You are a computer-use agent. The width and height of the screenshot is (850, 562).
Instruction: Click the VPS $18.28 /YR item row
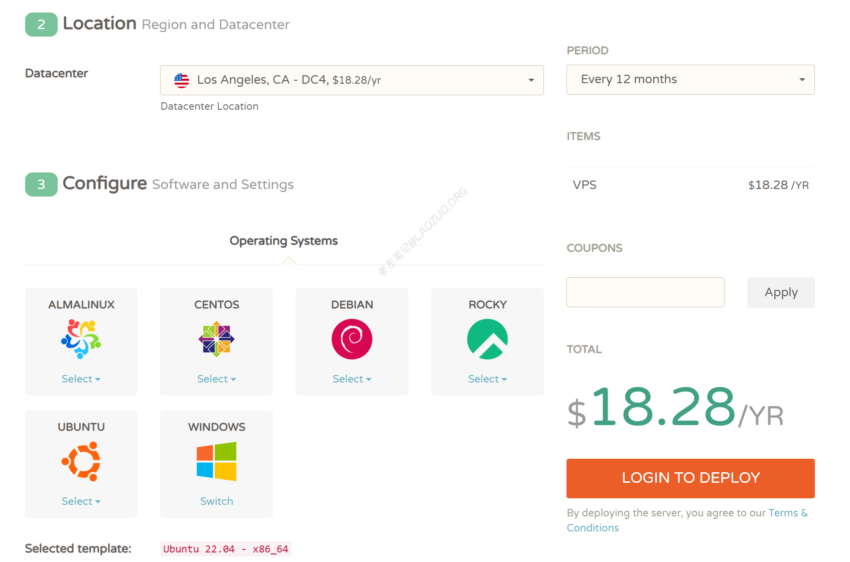(690, 185)
